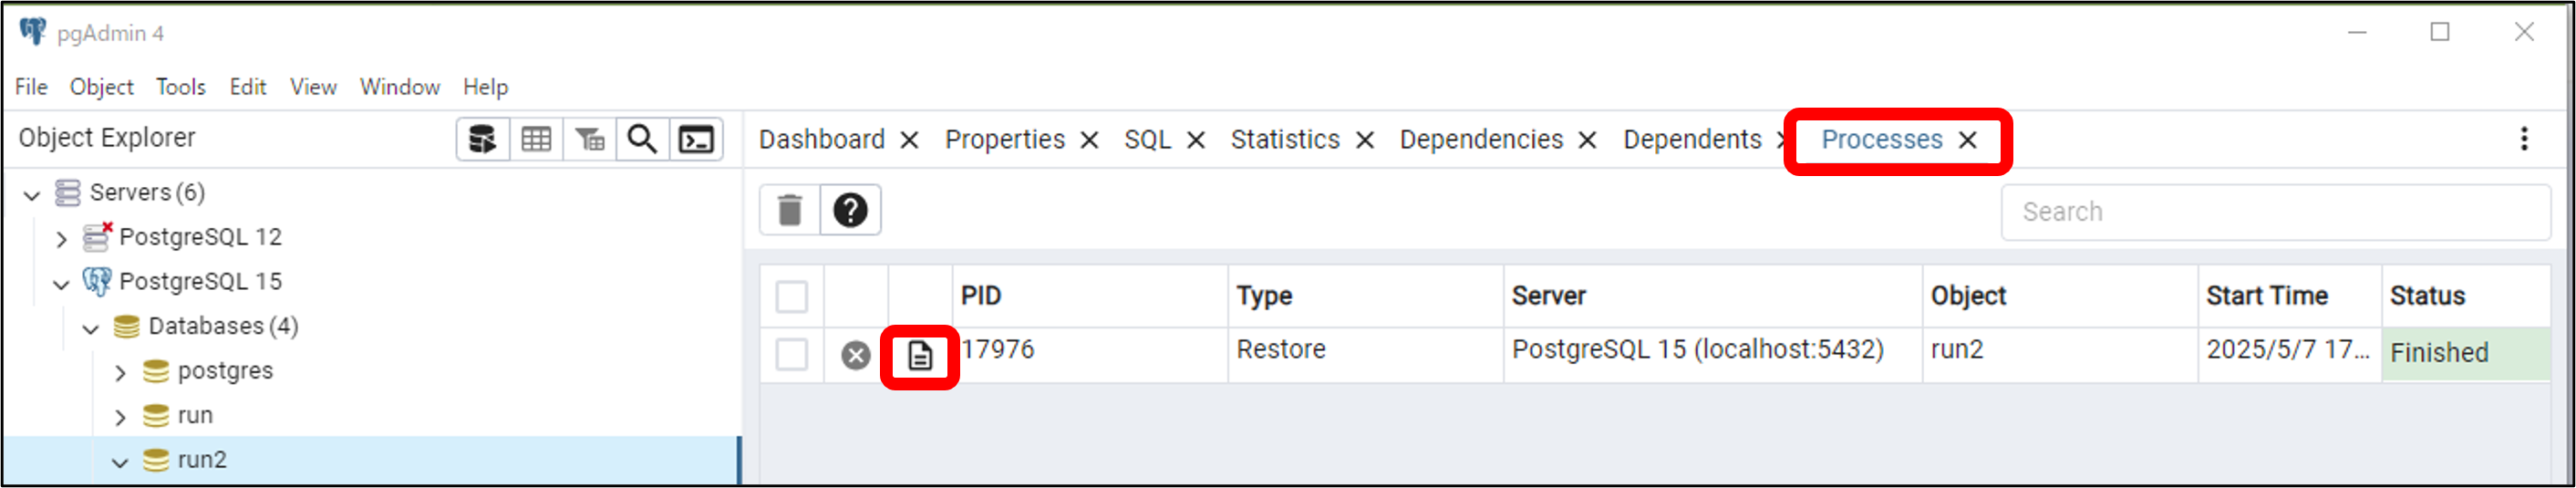Open the Query Tool icon in Object Explorer
2576x488 pixels.
pyautogui.click(x=483, y=139)
